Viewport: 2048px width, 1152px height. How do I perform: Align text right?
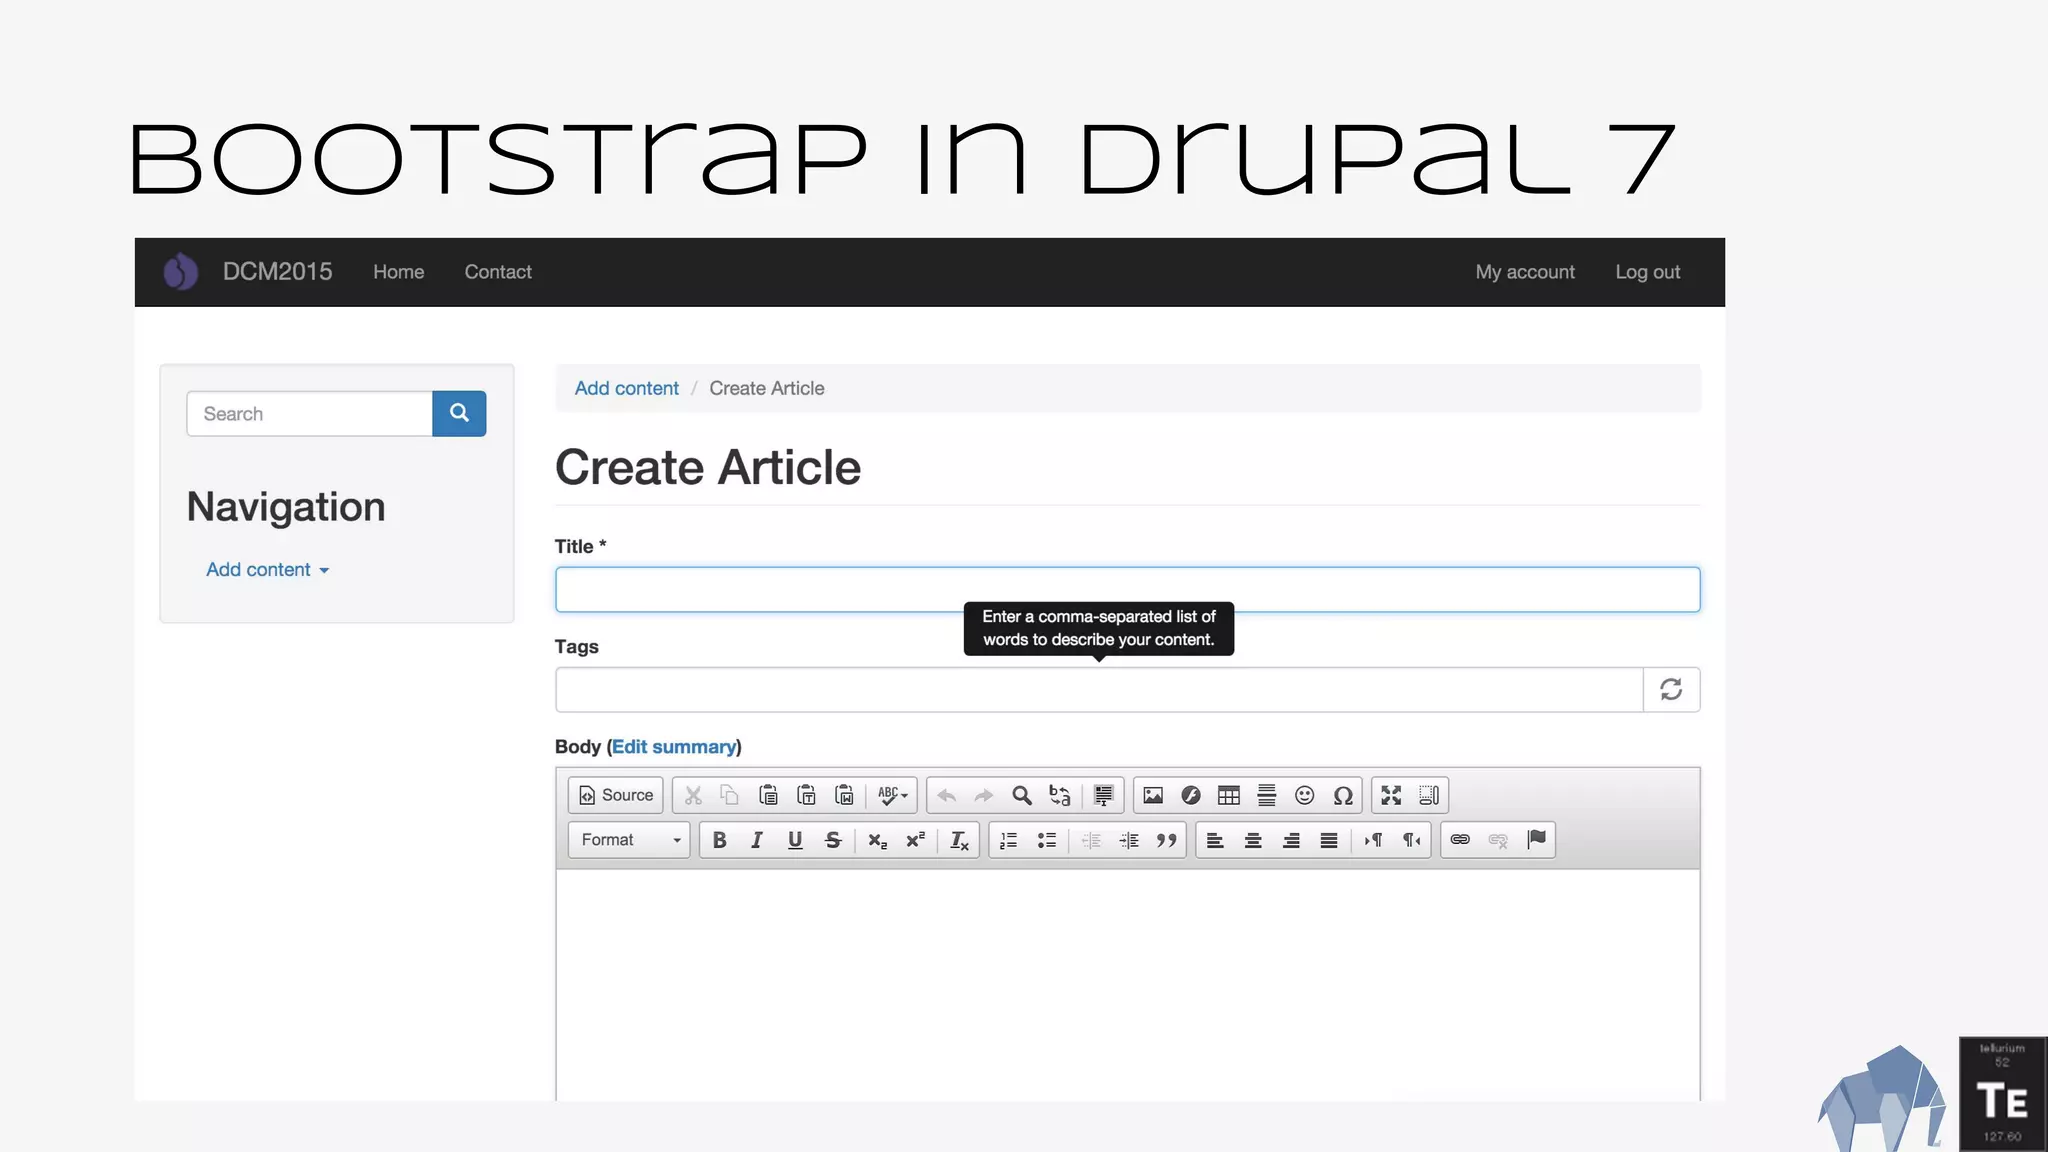pyautogui.click(x=1291, y=840)
